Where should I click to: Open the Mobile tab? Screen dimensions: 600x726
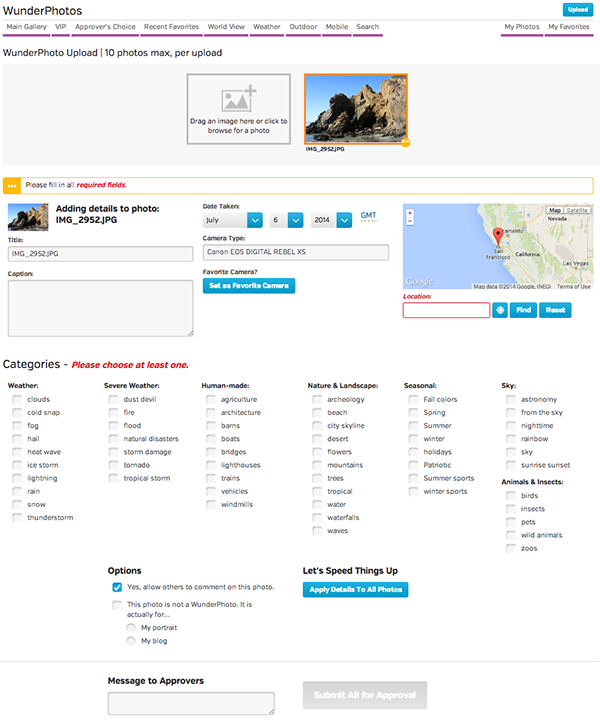[337, 27]
